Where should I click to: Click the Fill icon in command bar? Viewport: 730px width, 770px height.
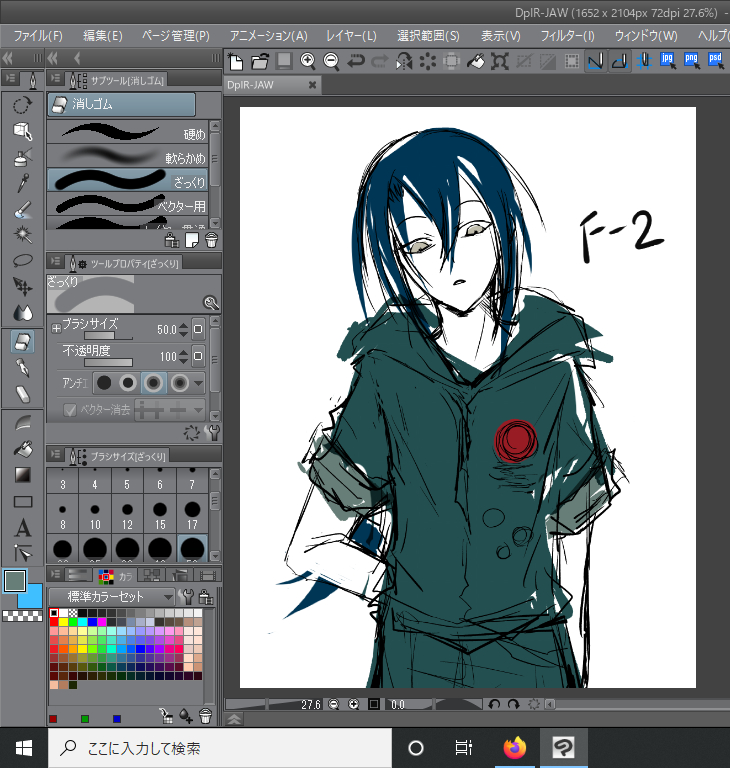click(x=475, y=62)
